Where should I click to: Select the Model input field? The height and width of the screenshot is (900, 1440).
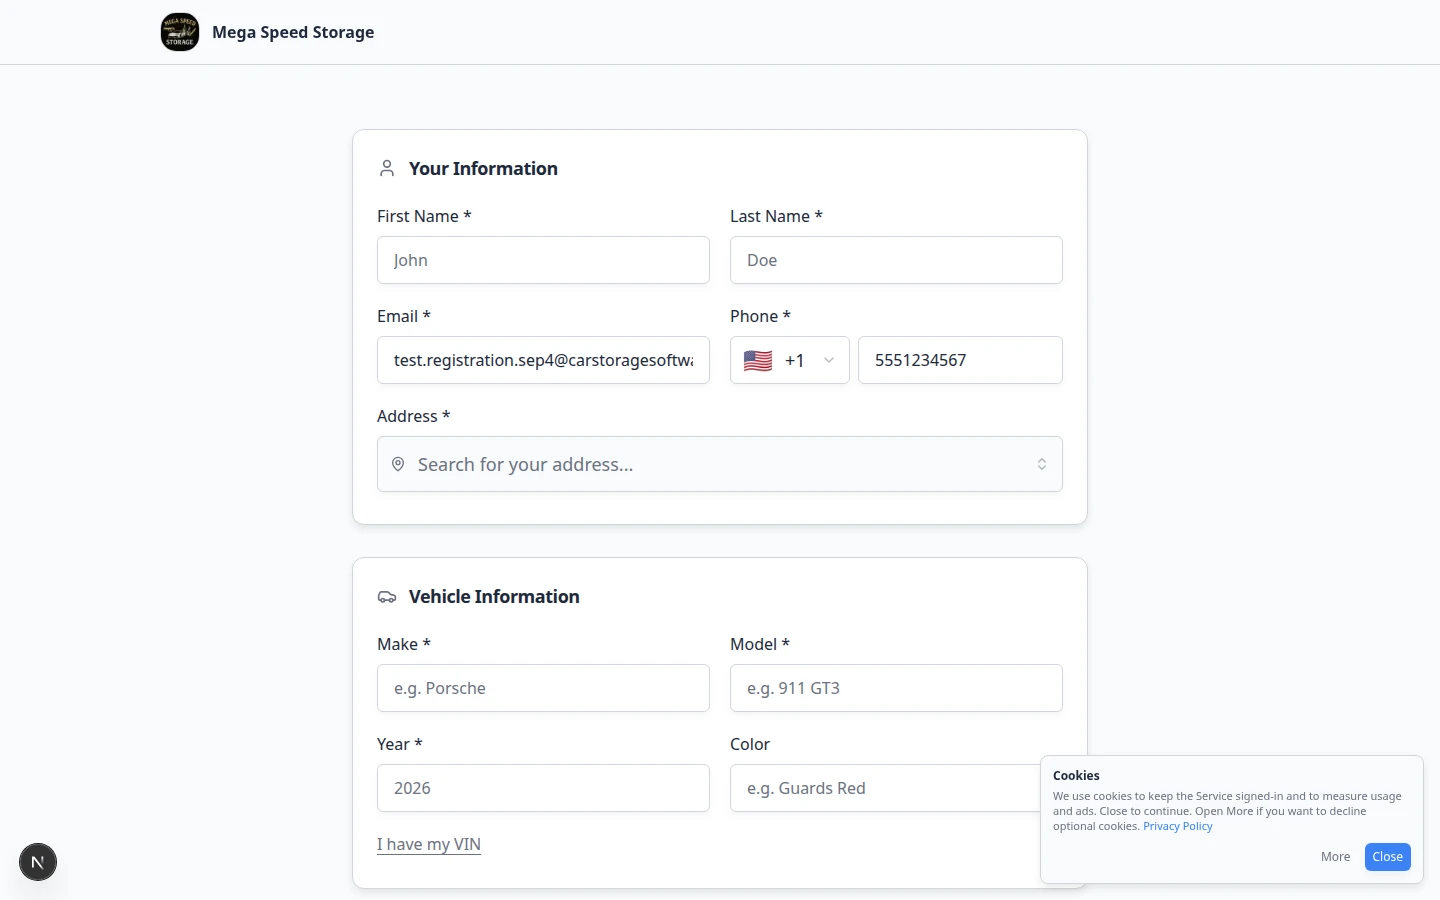coord(896,688)
